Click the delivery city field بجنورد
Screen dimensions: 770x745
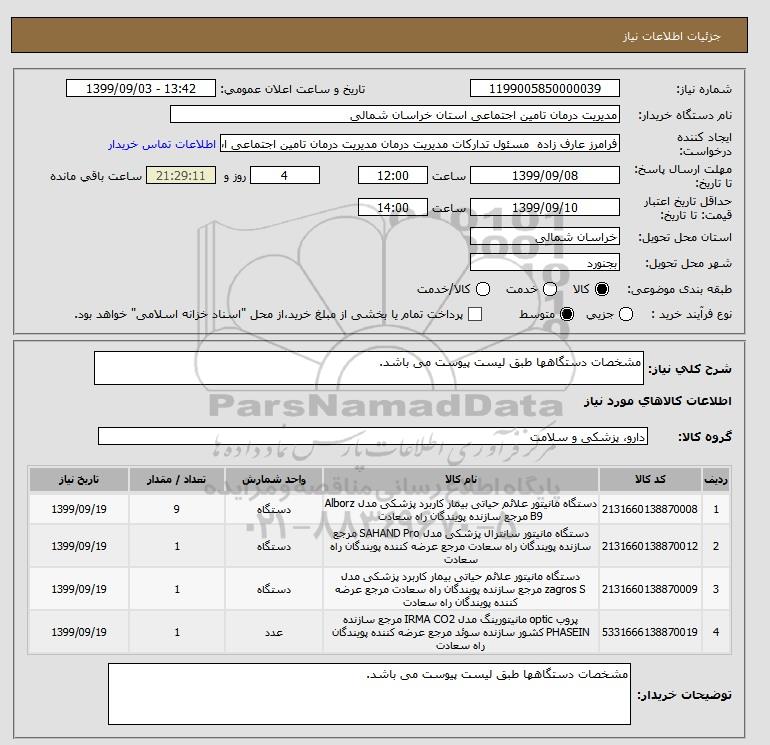point(545,263)
